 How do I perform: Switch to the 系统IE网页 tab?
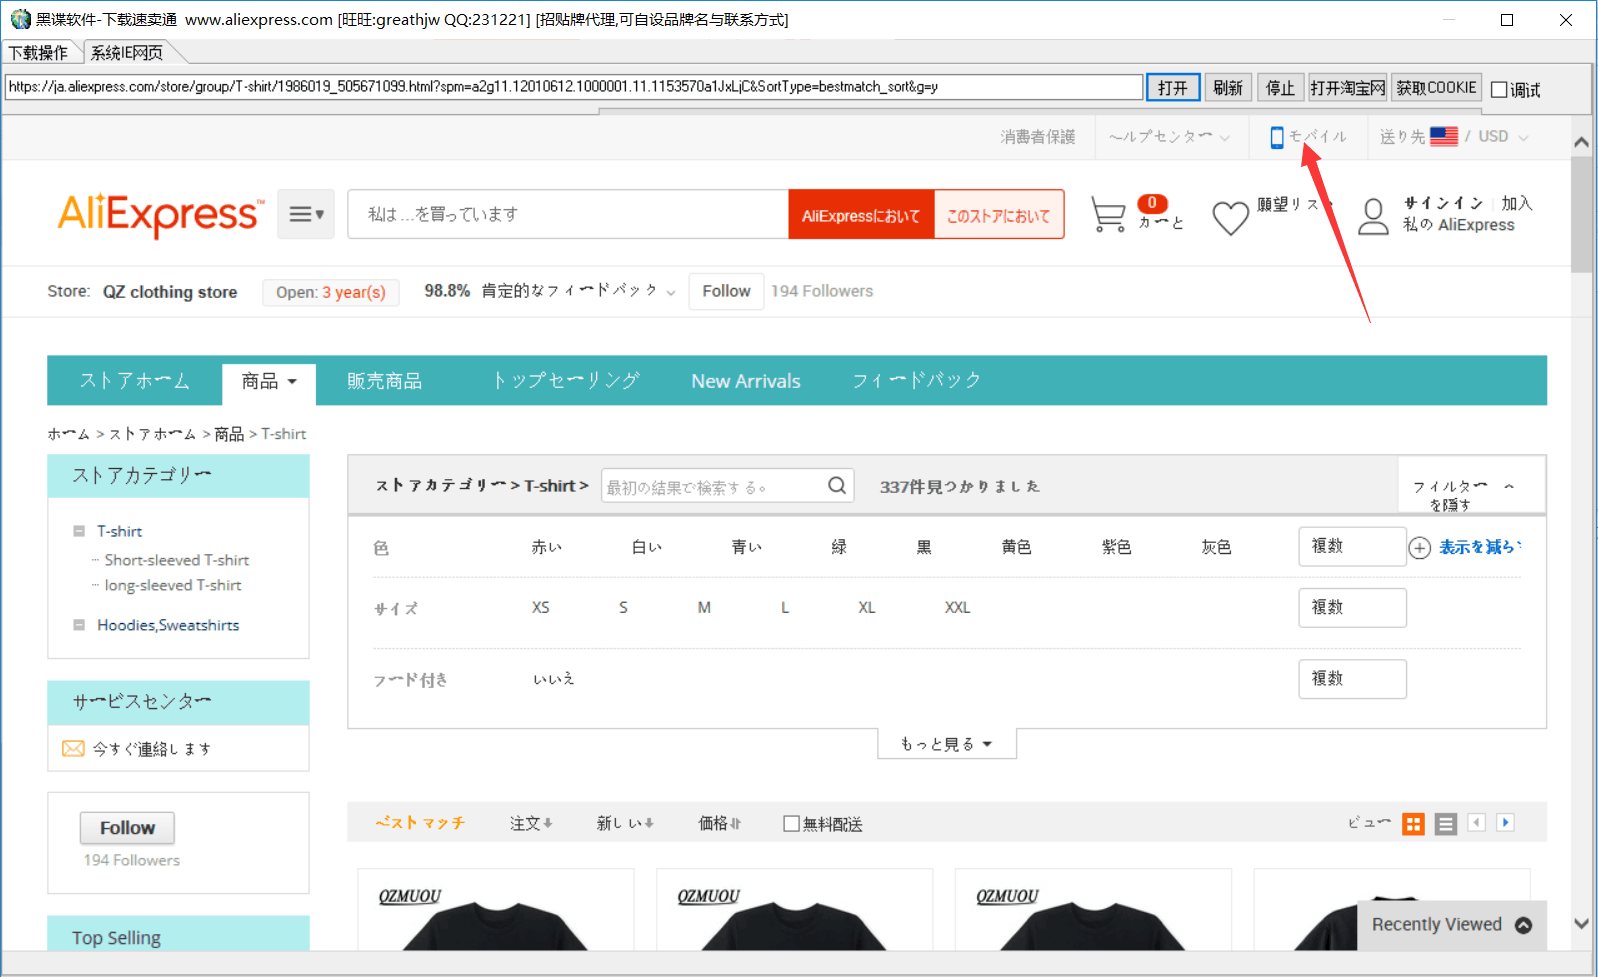128,53
